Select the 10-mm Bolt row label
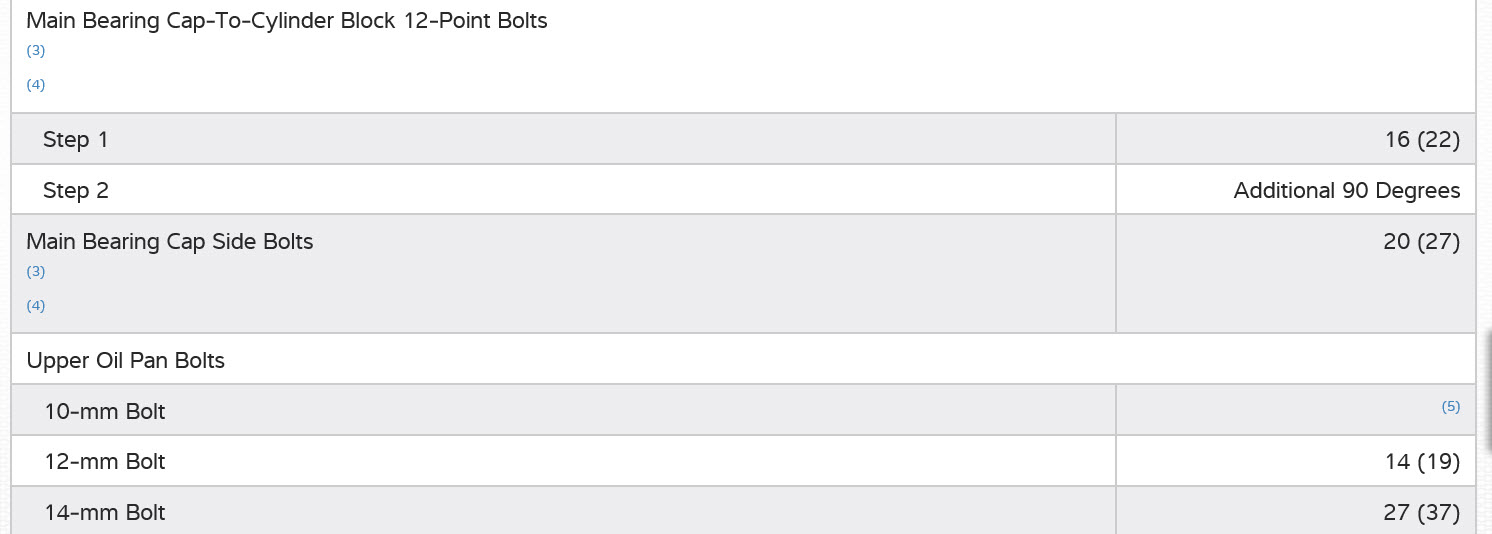This screenshot has height=534, width=1492. click(105, 412)
